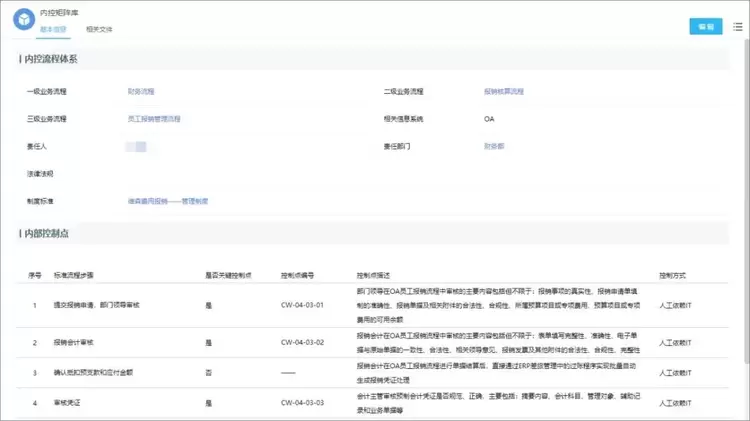Switch to the 基本信息 tab
The height and width of the screenshot is (421, 750).
(53, 30)
